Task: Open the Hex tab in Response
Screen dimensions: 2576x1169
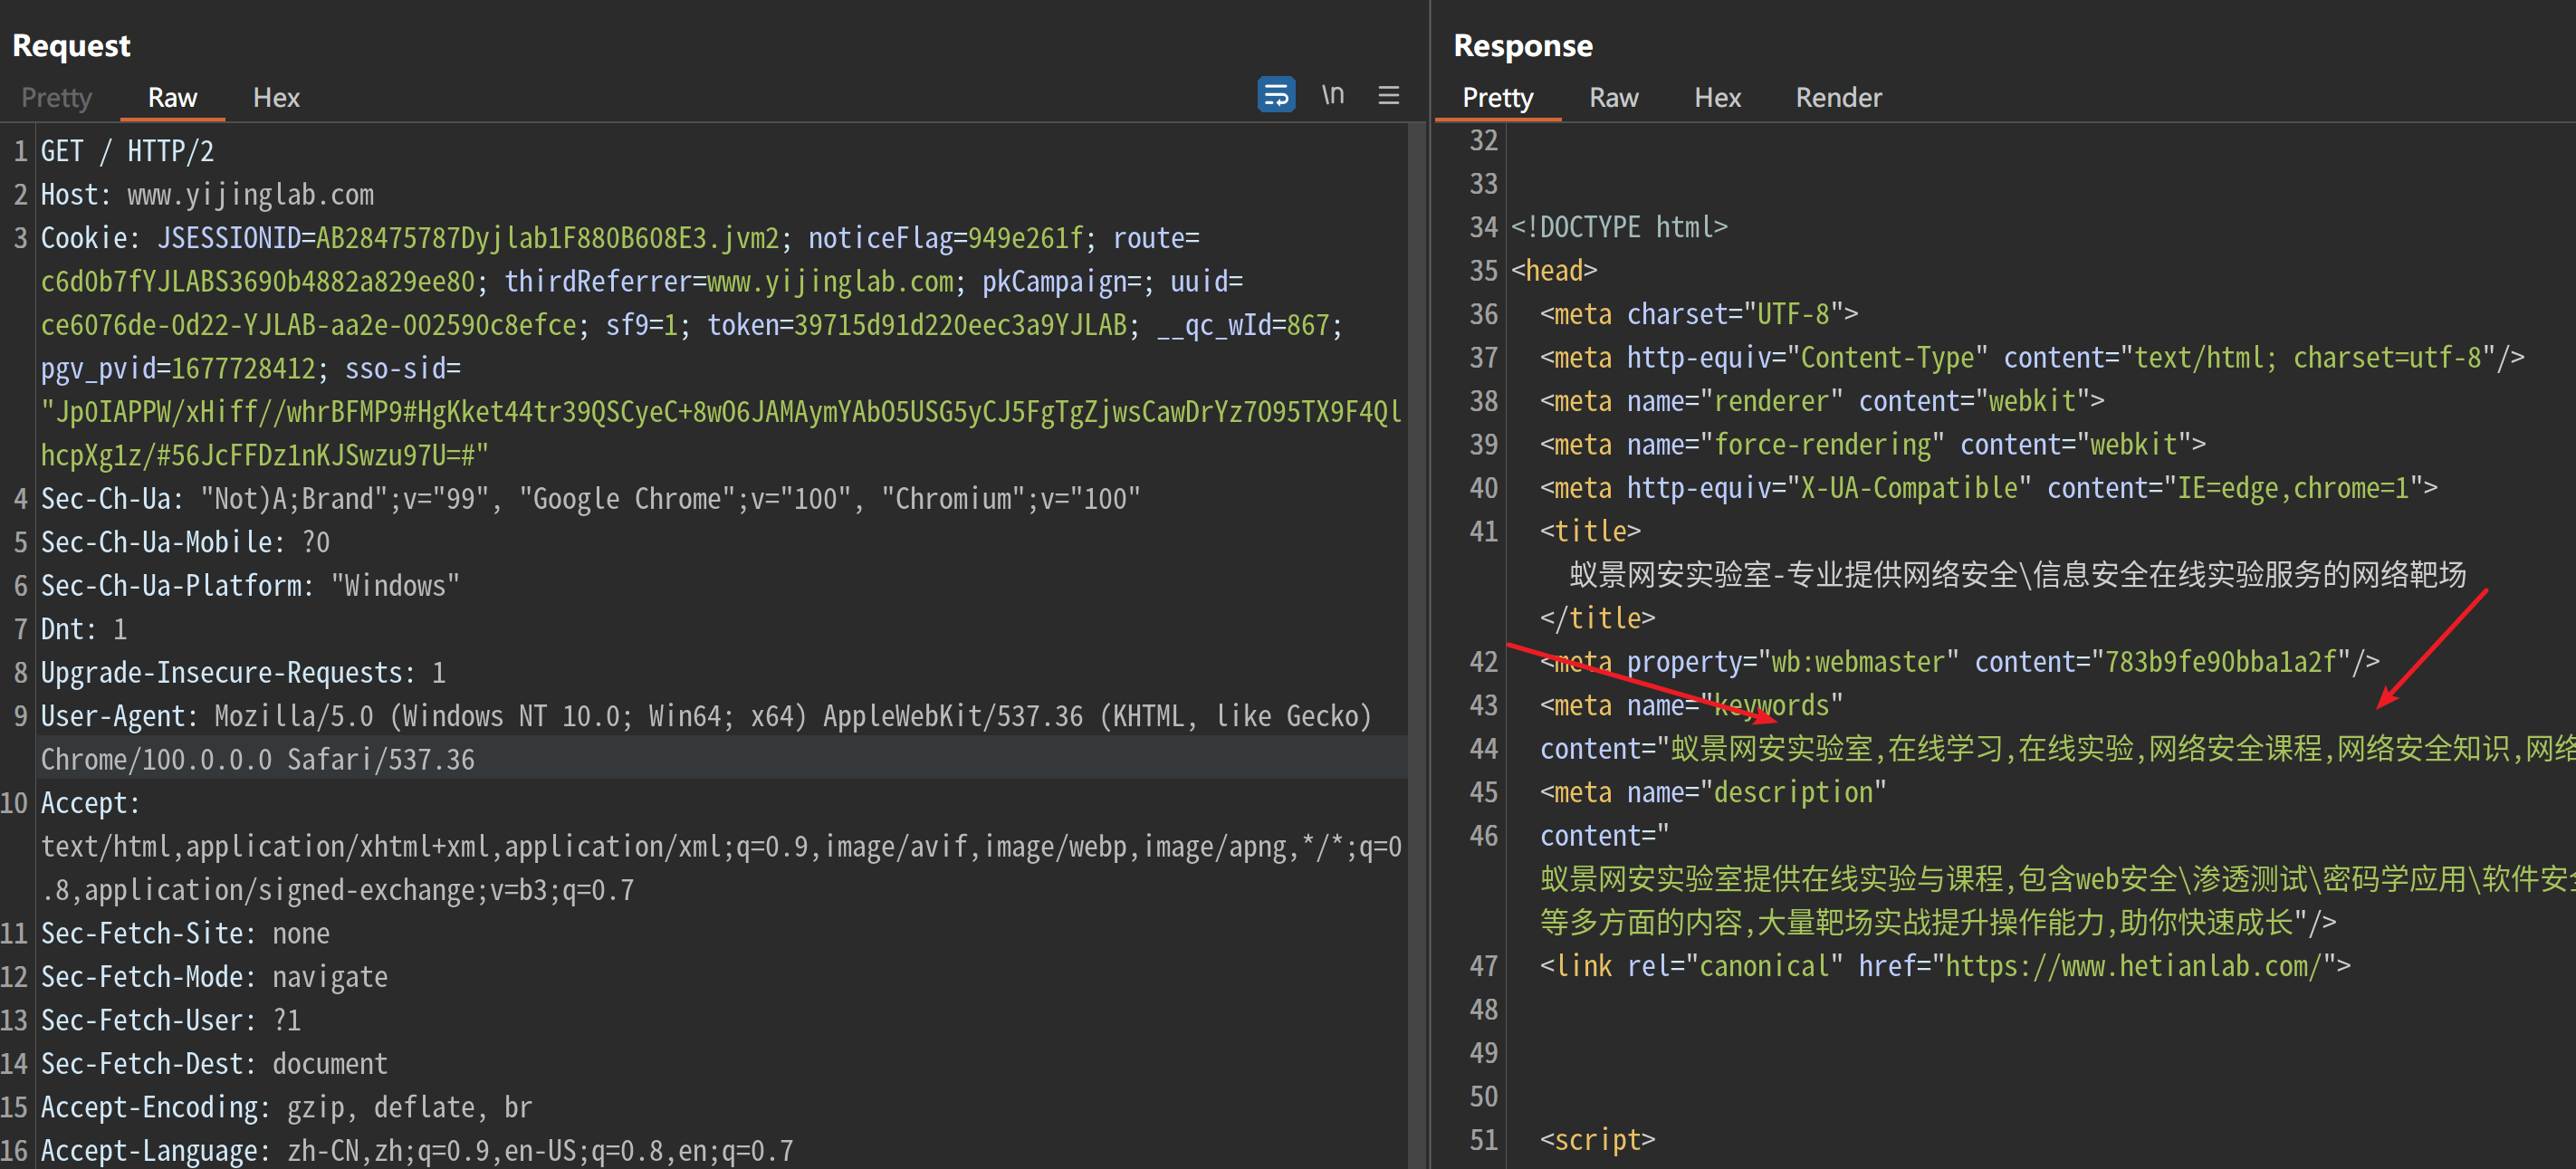Action: click(x=1717, y=98)
